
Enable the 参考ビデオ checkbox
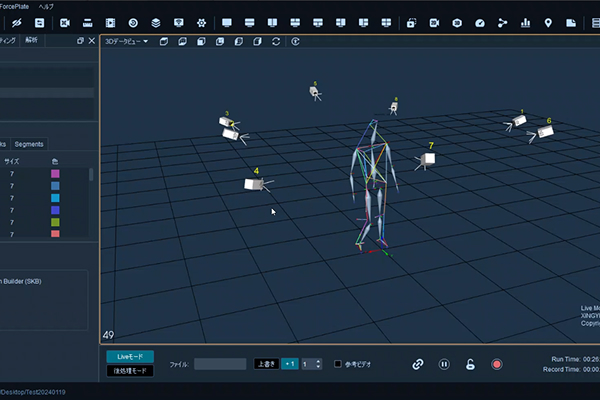tap(338, 364)
